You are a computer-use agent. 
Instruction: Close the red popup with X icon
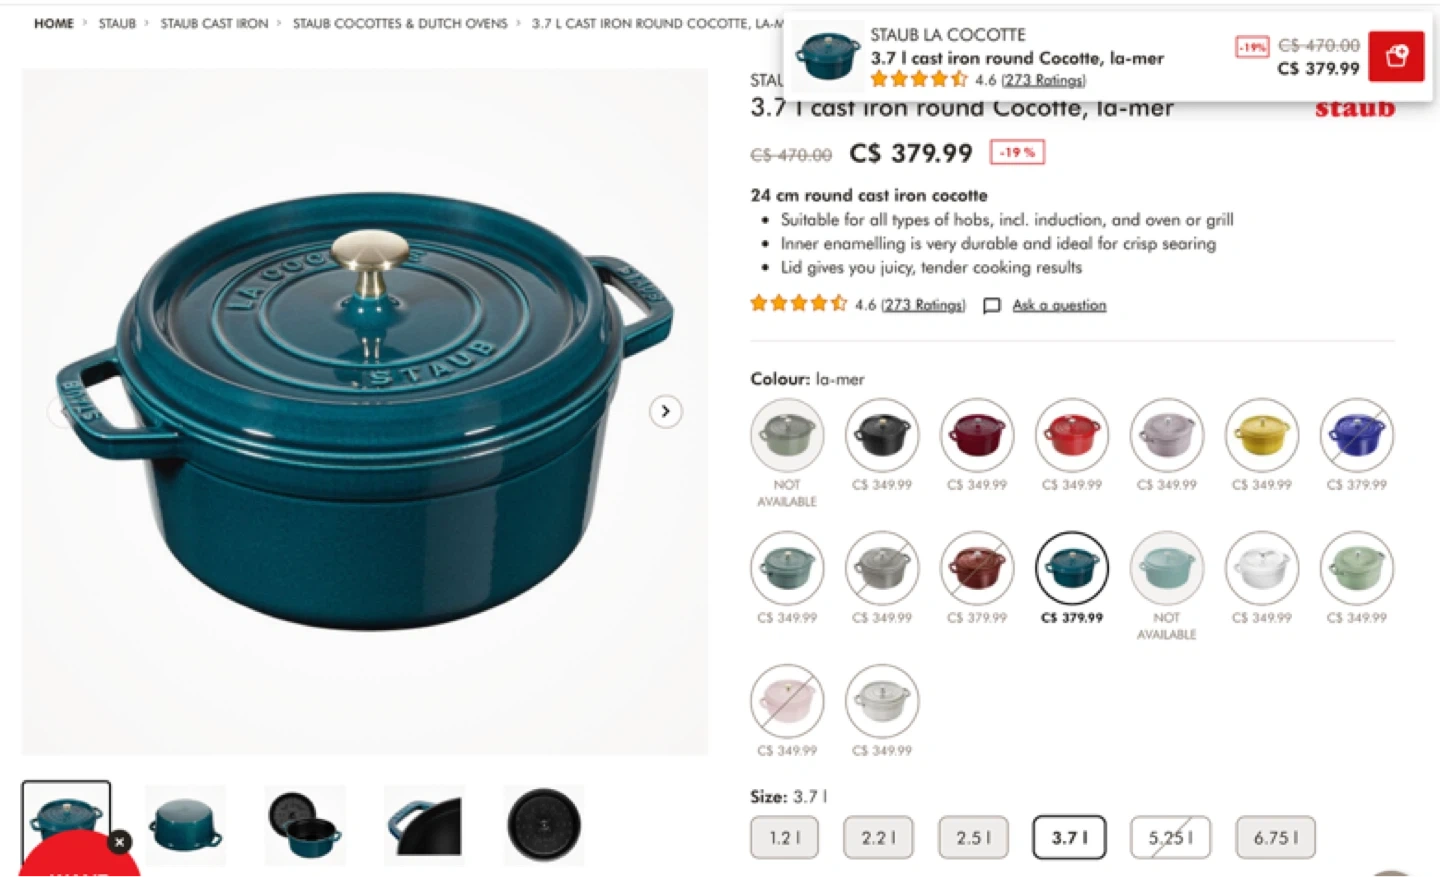pos(119,842)
